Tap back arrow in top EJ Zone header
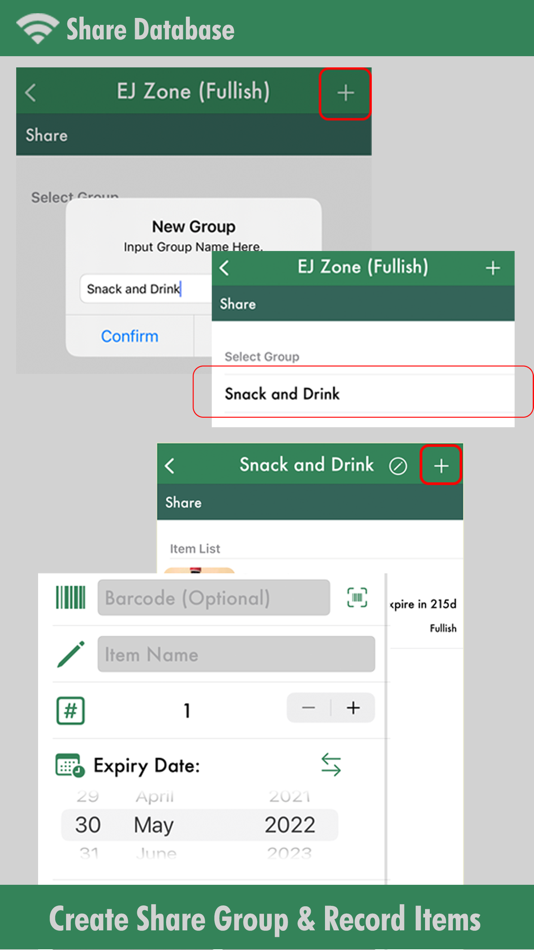Viewport: 534px width, 950px height. pos(31,93)
